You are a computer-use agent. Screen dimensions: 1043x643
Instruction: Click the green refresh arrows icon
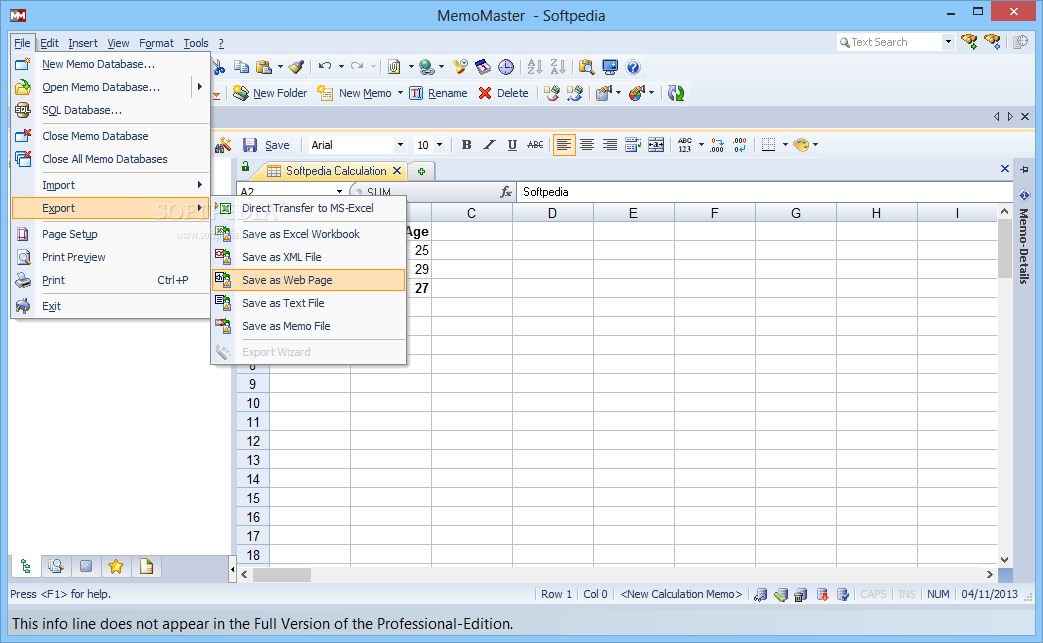[x=676, y=93]
